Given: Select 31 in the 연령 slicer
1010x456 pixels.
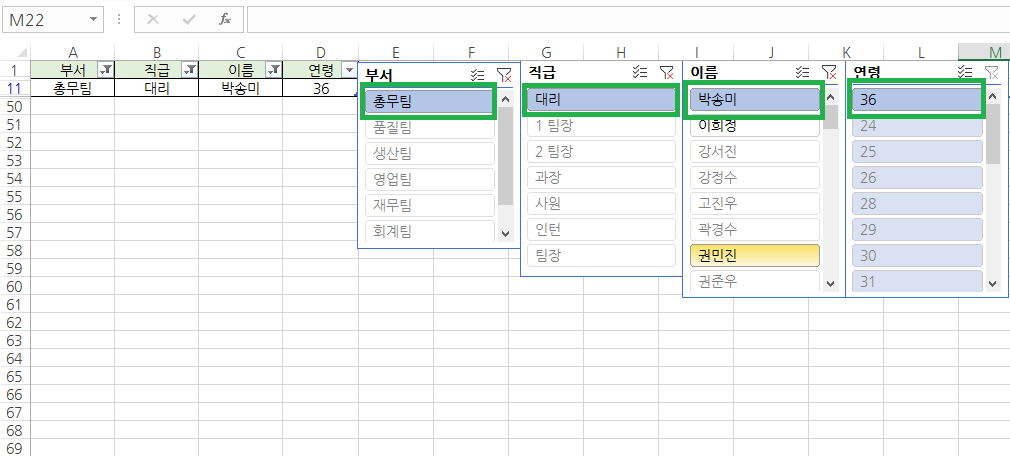Looking at the screenshot, I should coord(917,281).
